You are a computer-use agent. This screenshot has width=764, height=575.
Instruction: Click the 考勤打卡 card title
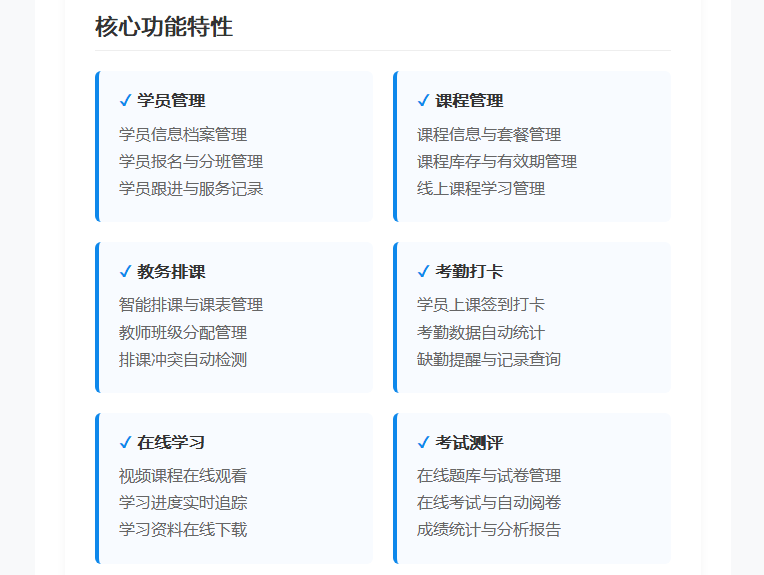click(x=469, y=271)
